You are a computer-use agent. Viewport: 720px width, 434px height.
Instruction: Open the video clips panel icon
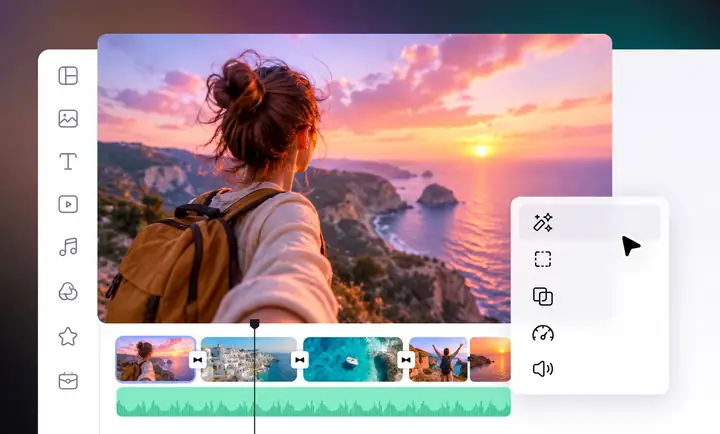68,204
